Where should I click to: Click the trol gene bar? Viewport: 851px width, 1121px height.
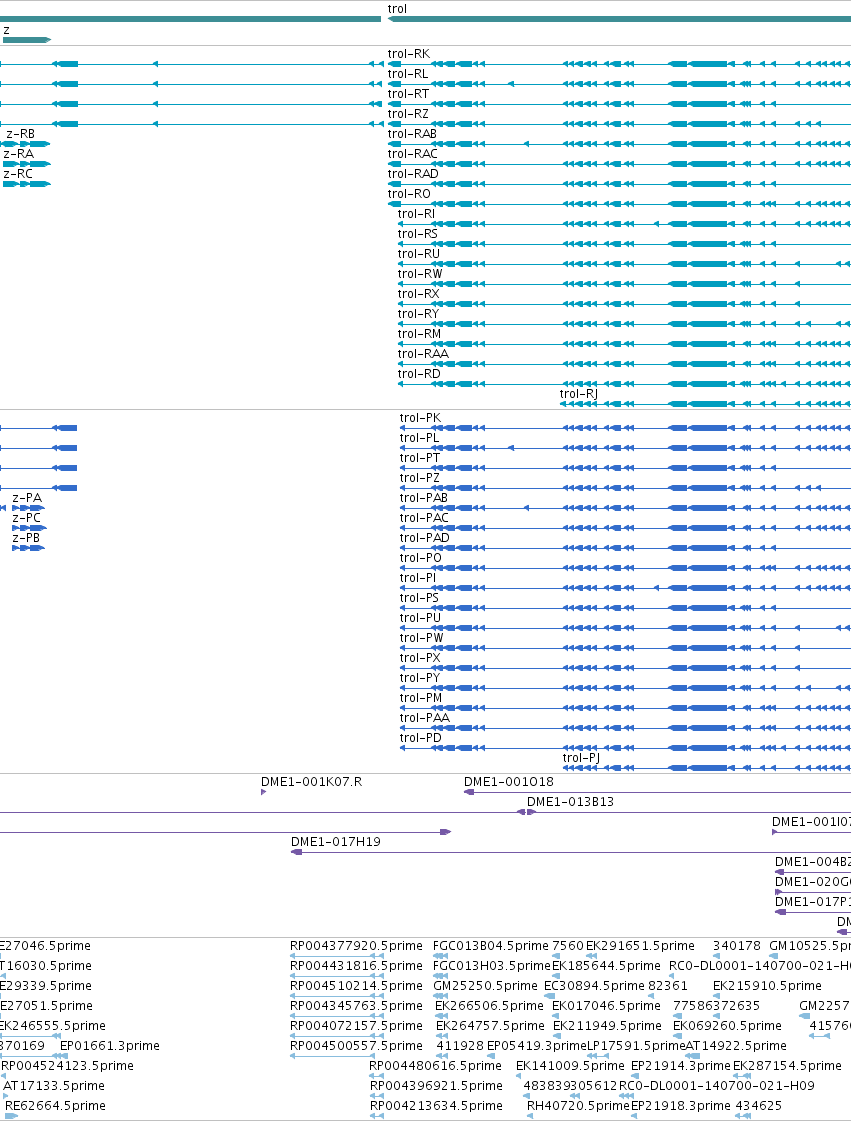(619, 19)
